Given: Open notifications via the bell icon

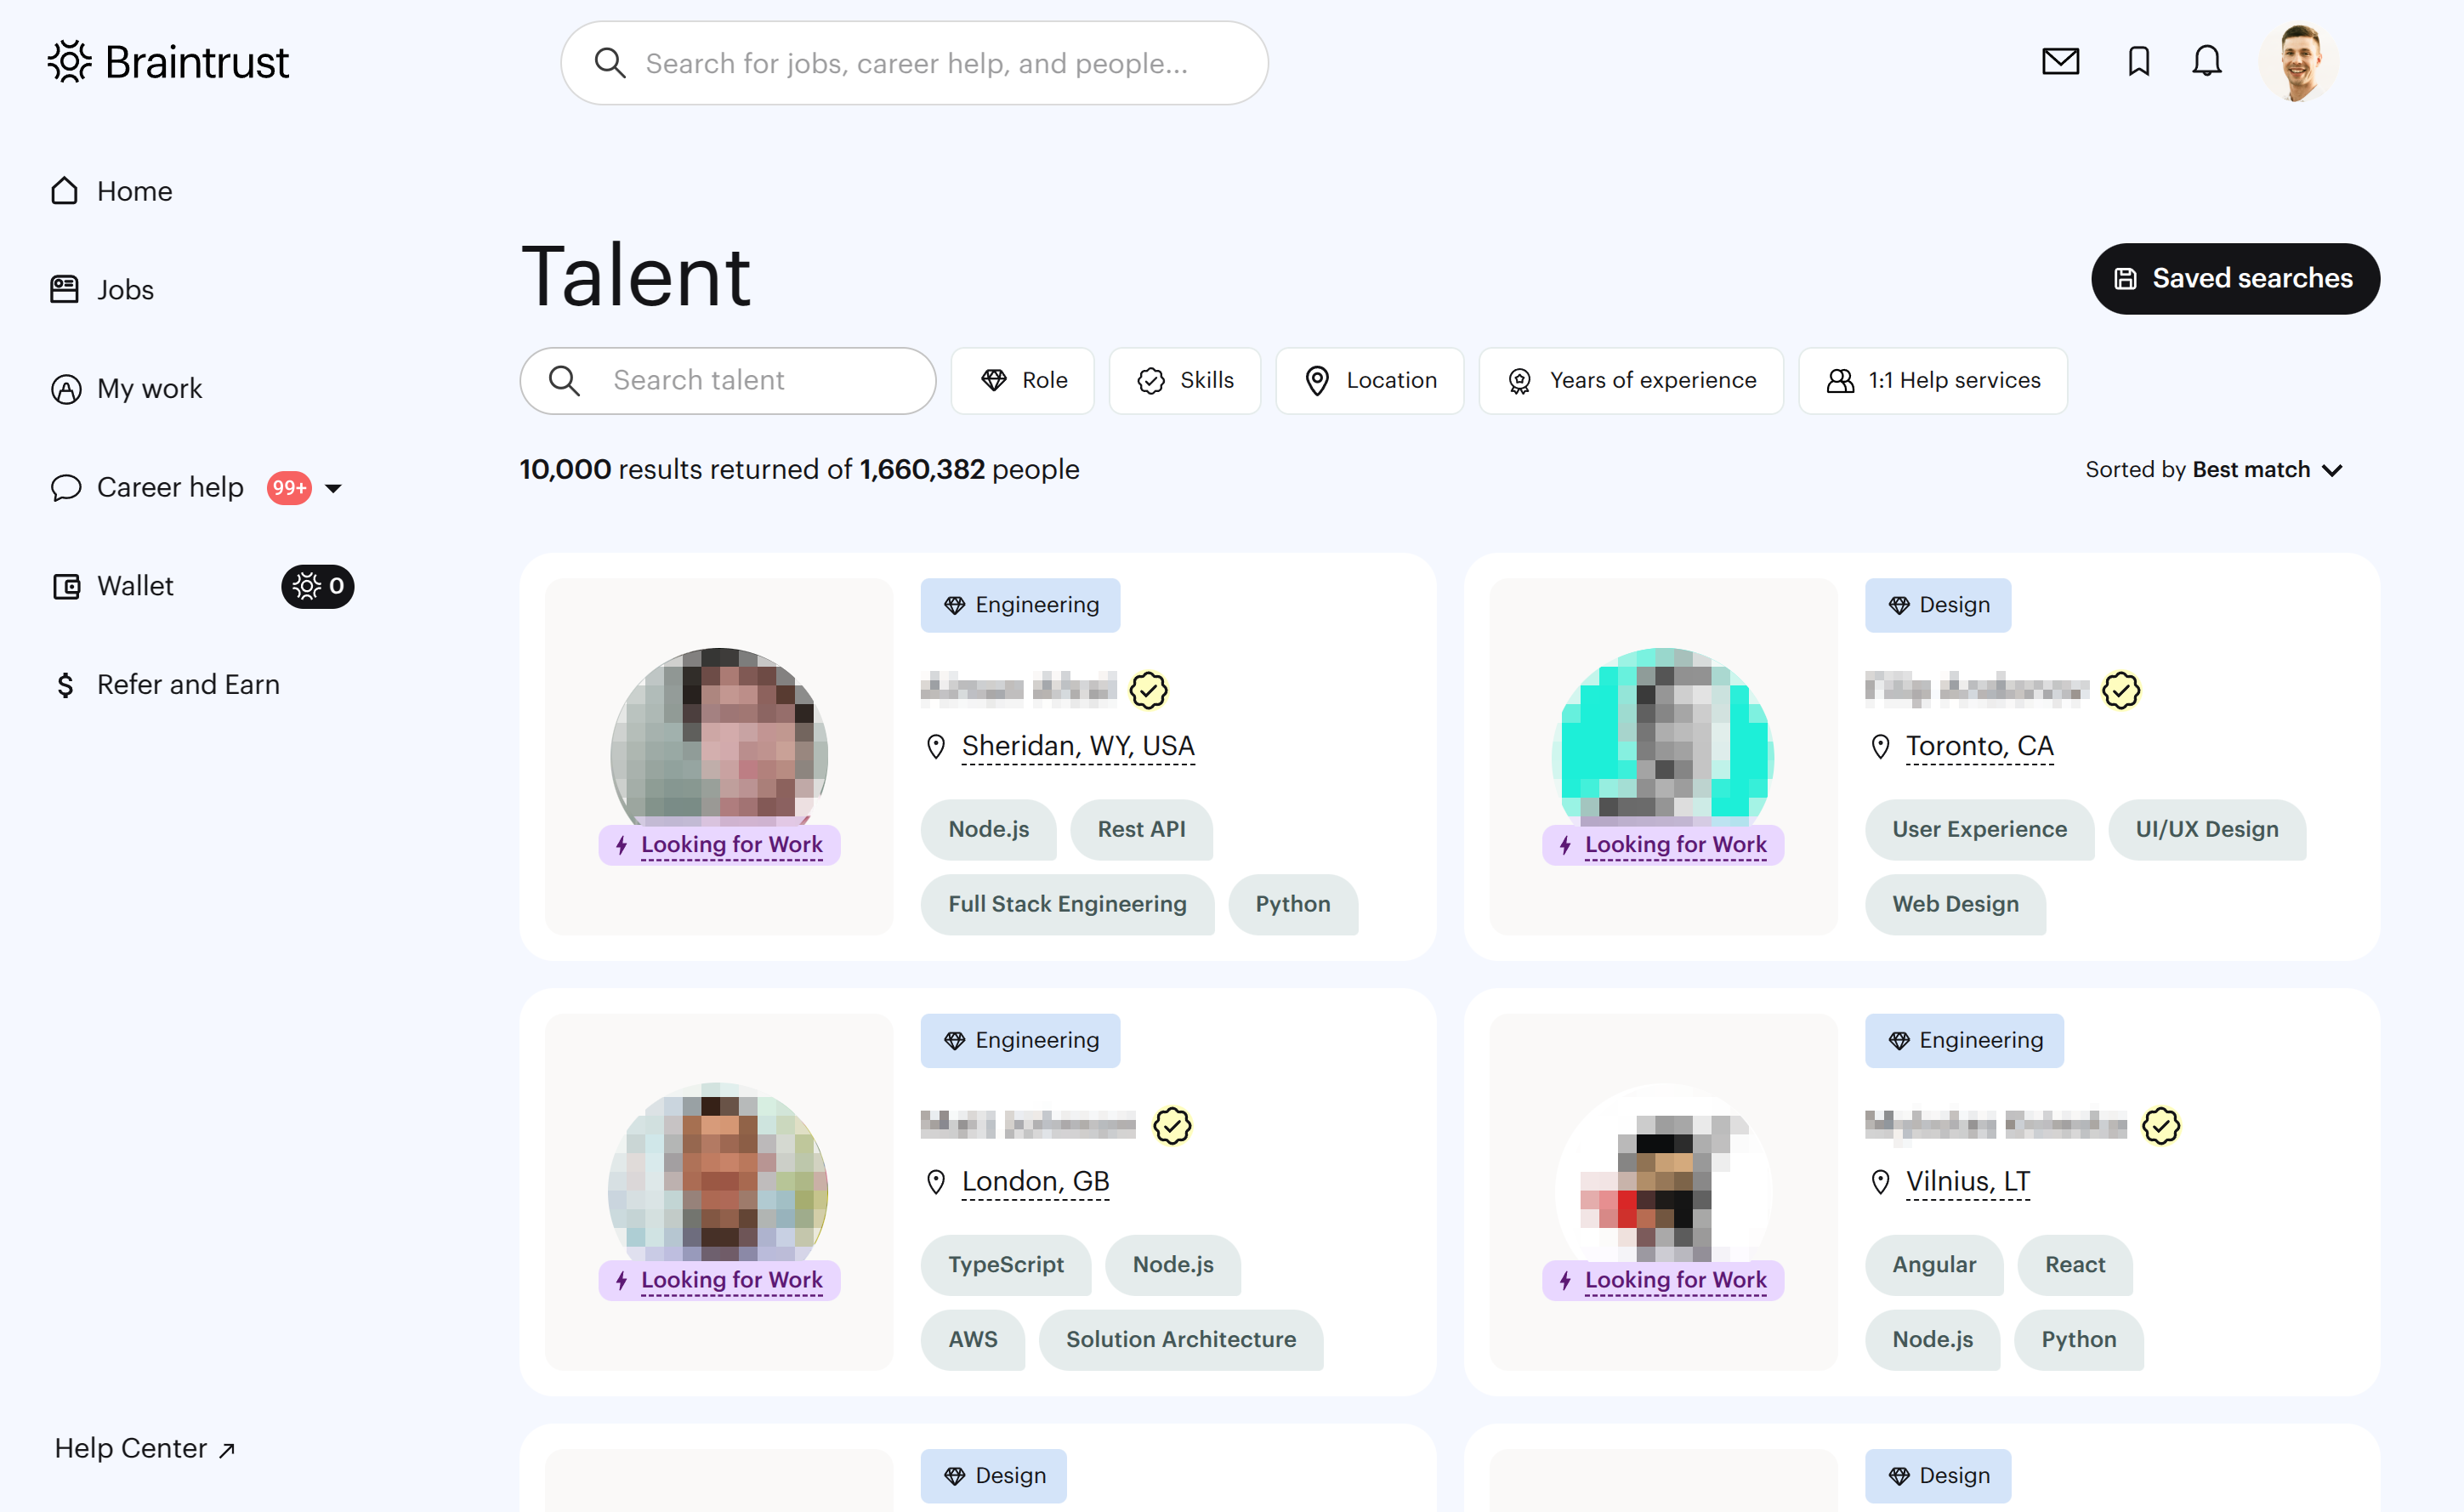Looking at the screenshot, I should (x=2206, y=62).
